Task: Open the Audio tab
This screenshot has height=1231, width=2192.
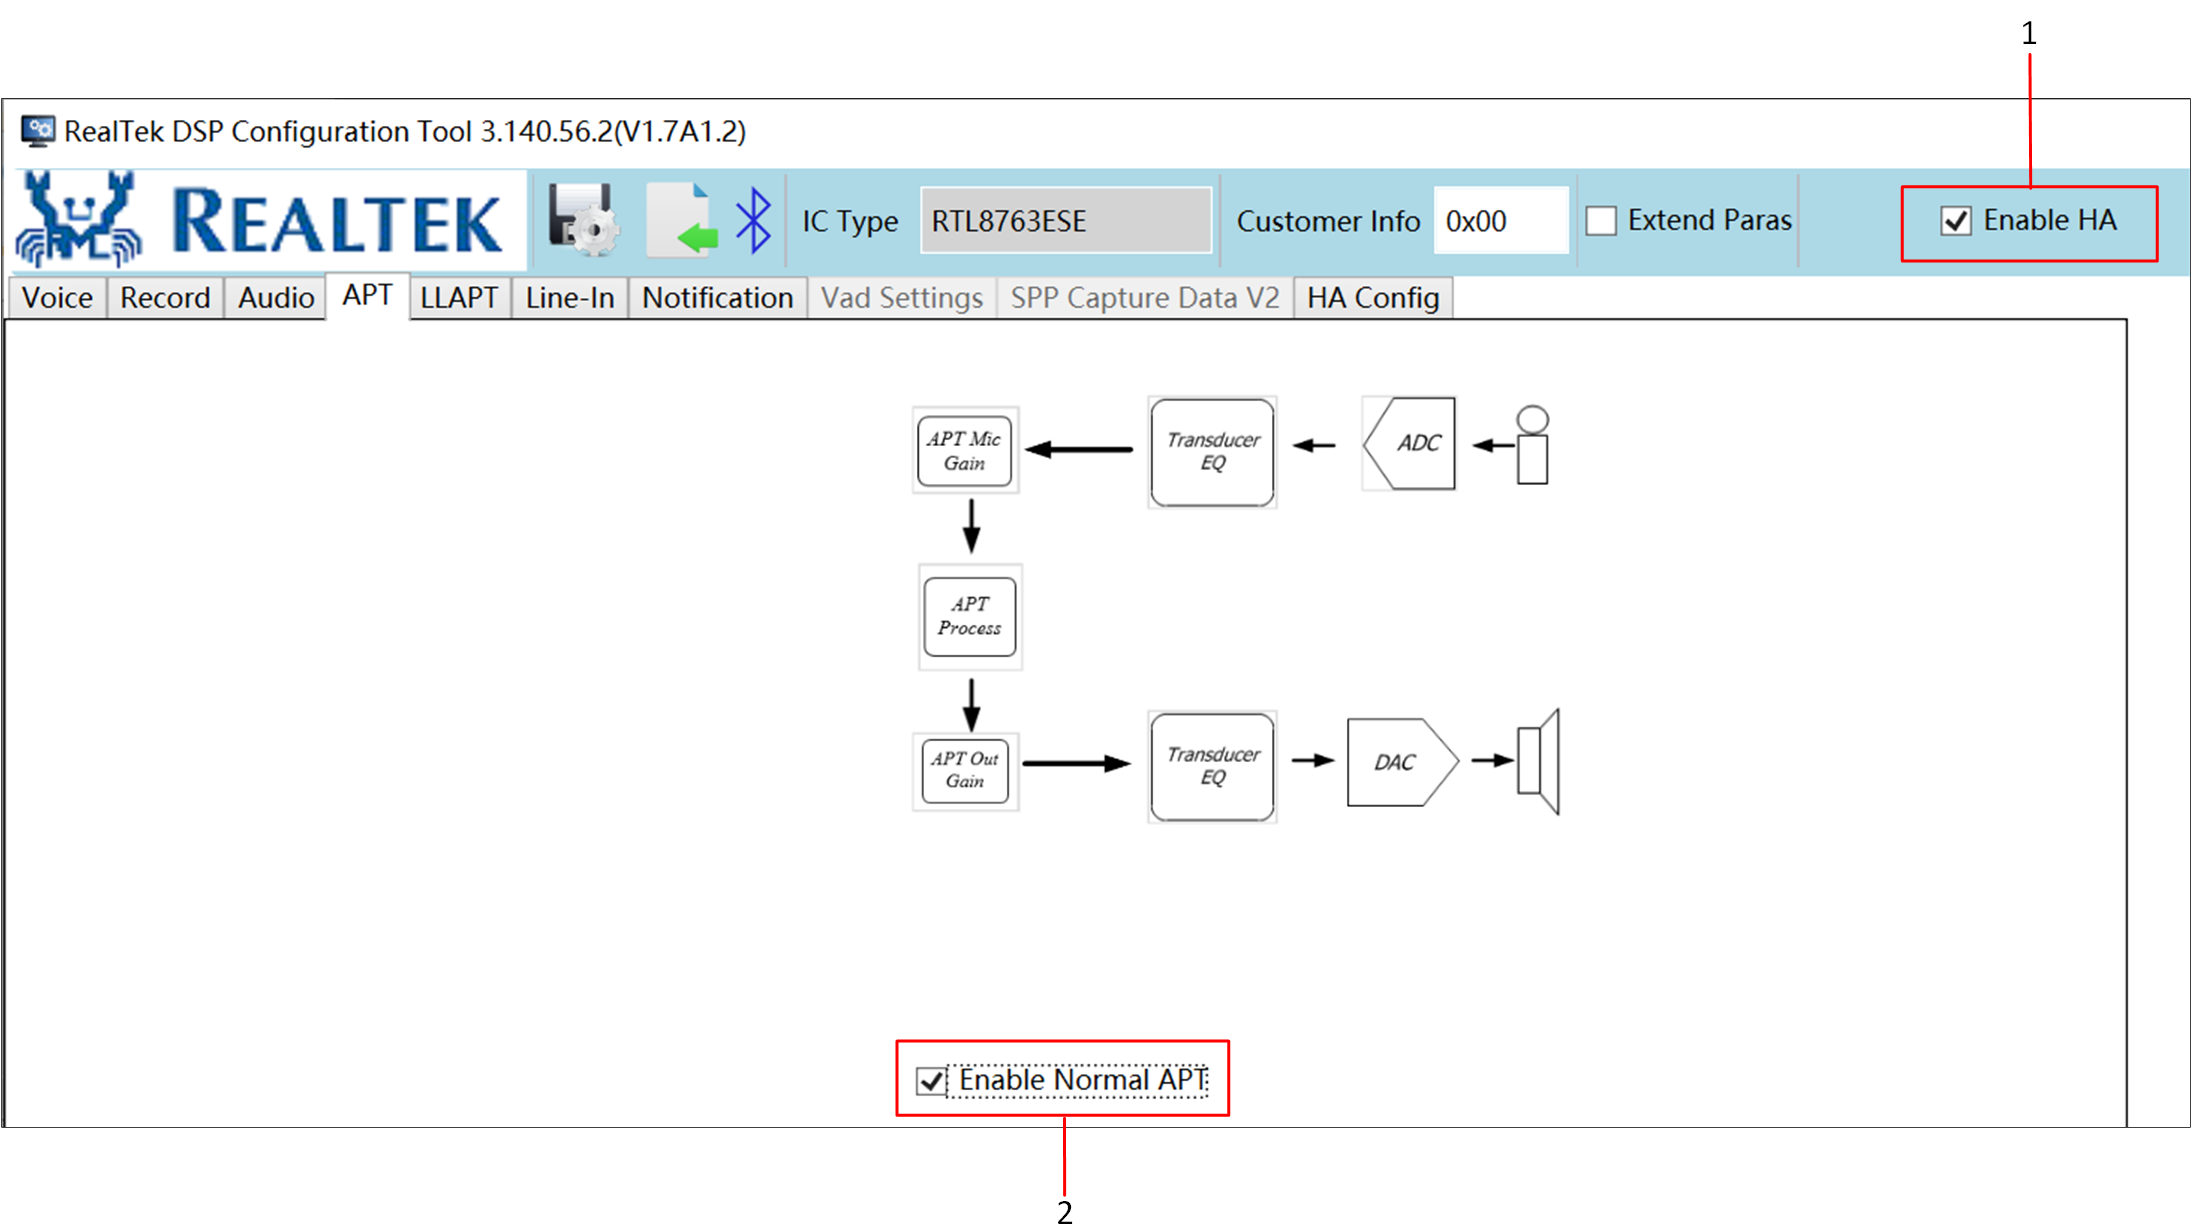Action: coord(276,298)
